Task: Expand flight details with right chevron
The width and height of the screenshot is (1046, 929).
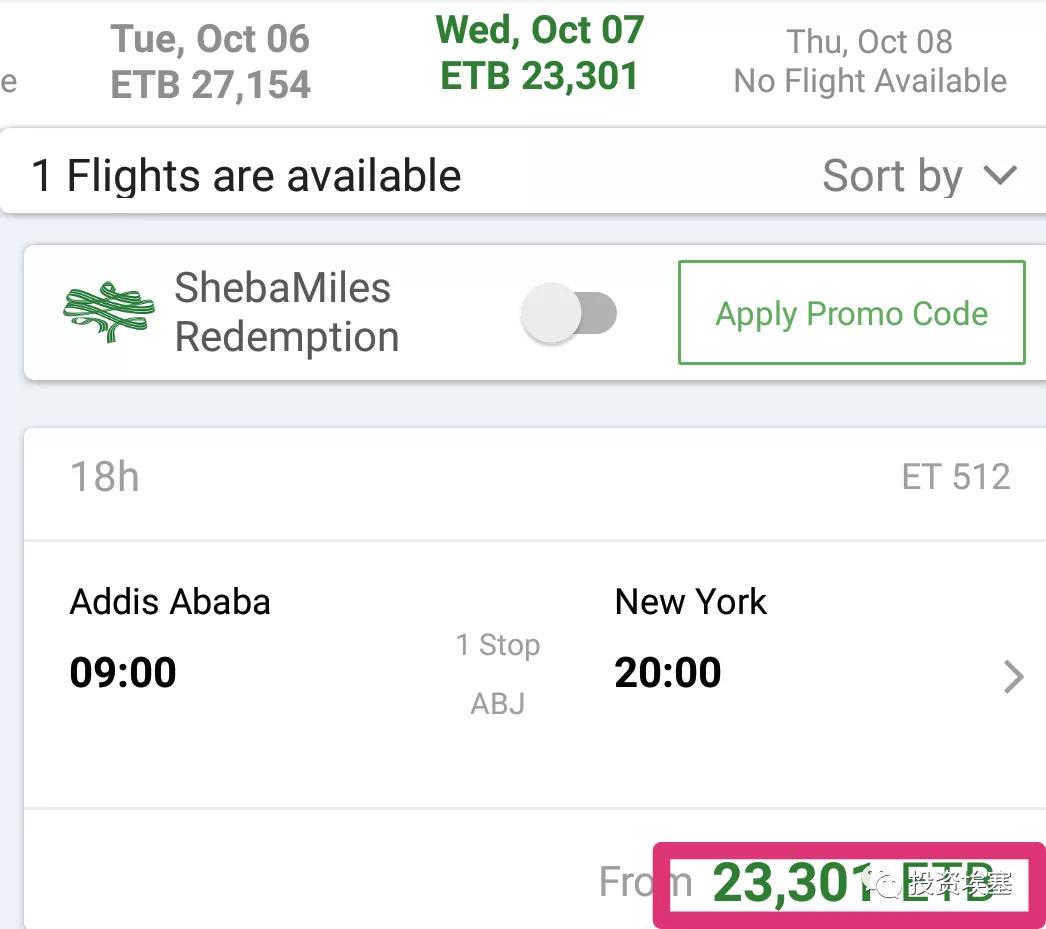Action: point(1013,677)
